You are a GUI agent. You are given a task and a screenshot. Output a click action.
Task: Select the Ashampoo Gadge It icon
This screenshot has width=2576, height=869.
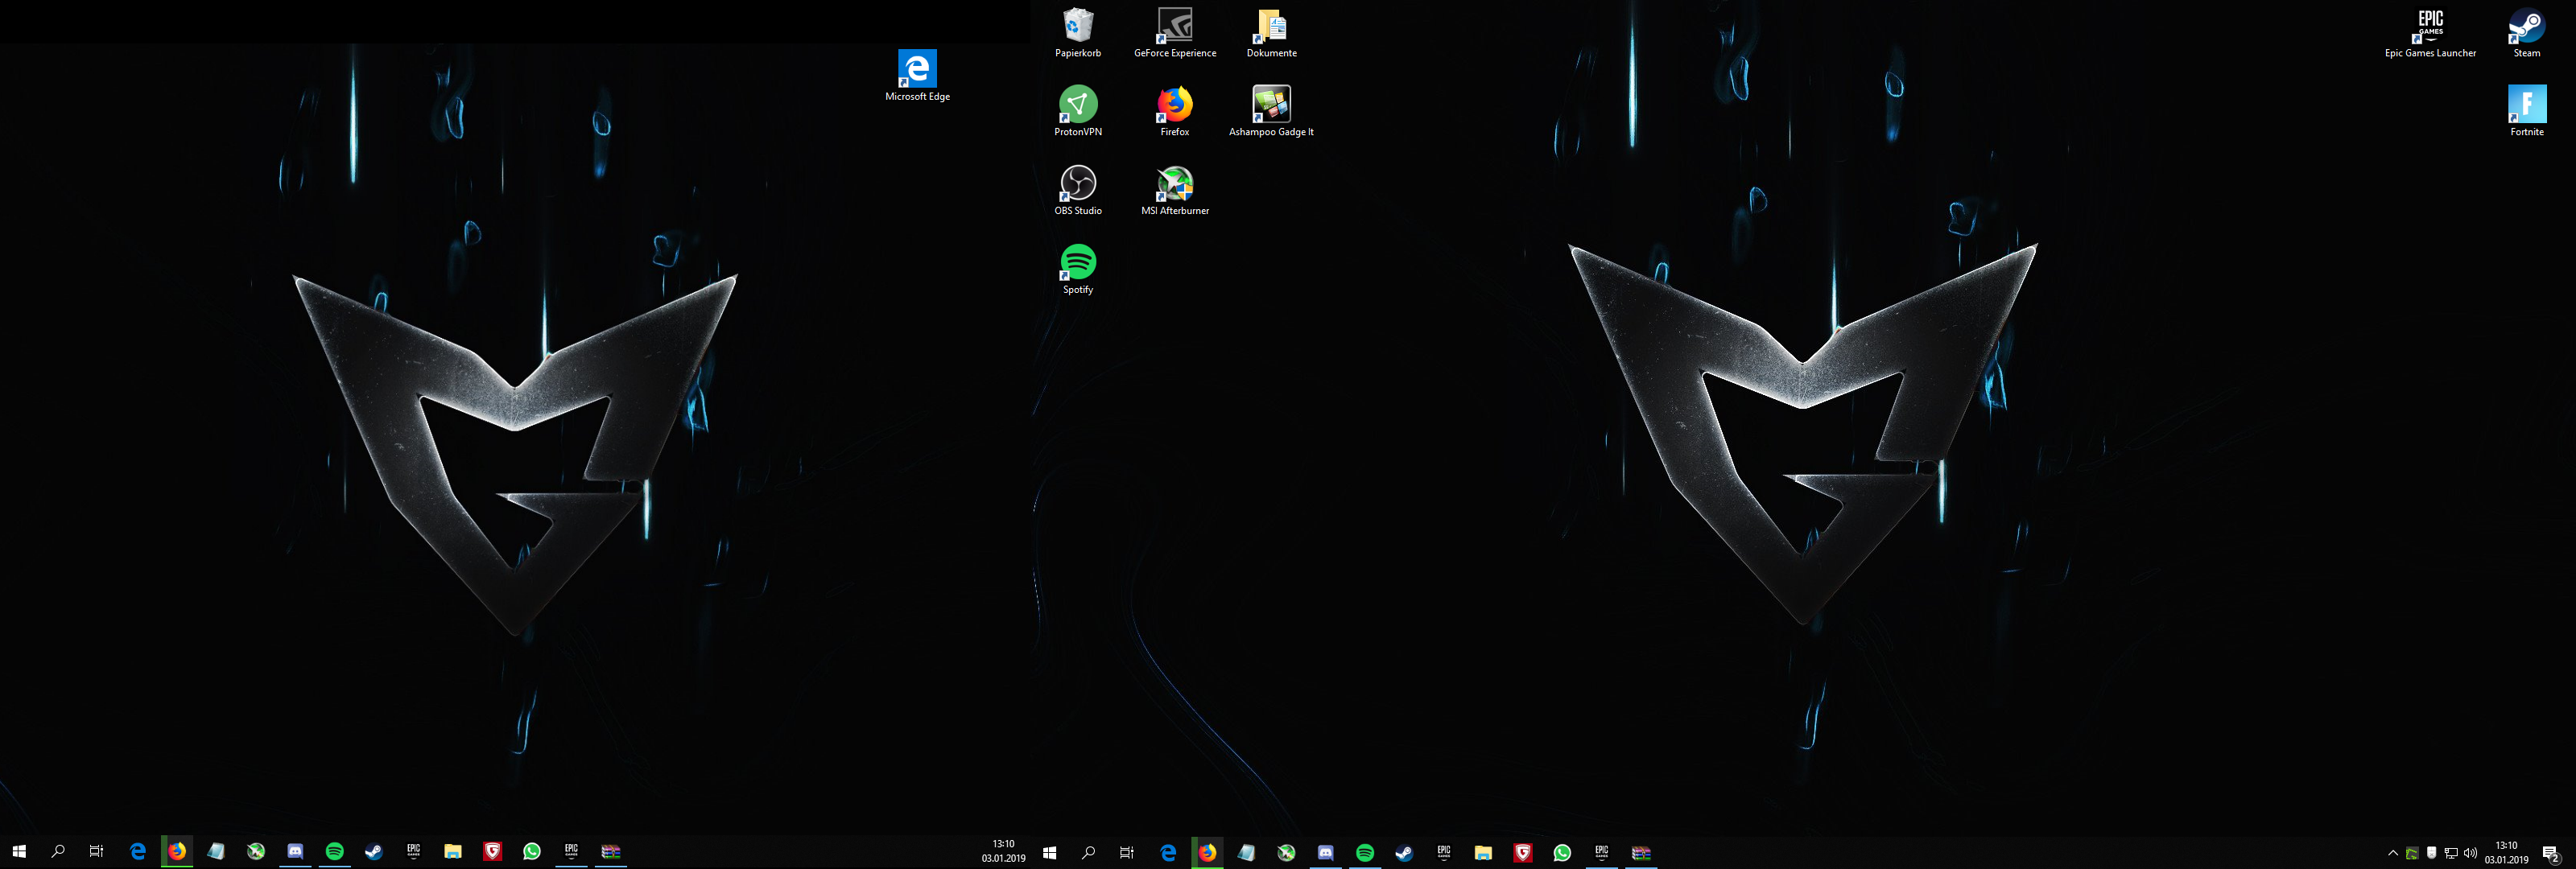(x=1271, y=108)
